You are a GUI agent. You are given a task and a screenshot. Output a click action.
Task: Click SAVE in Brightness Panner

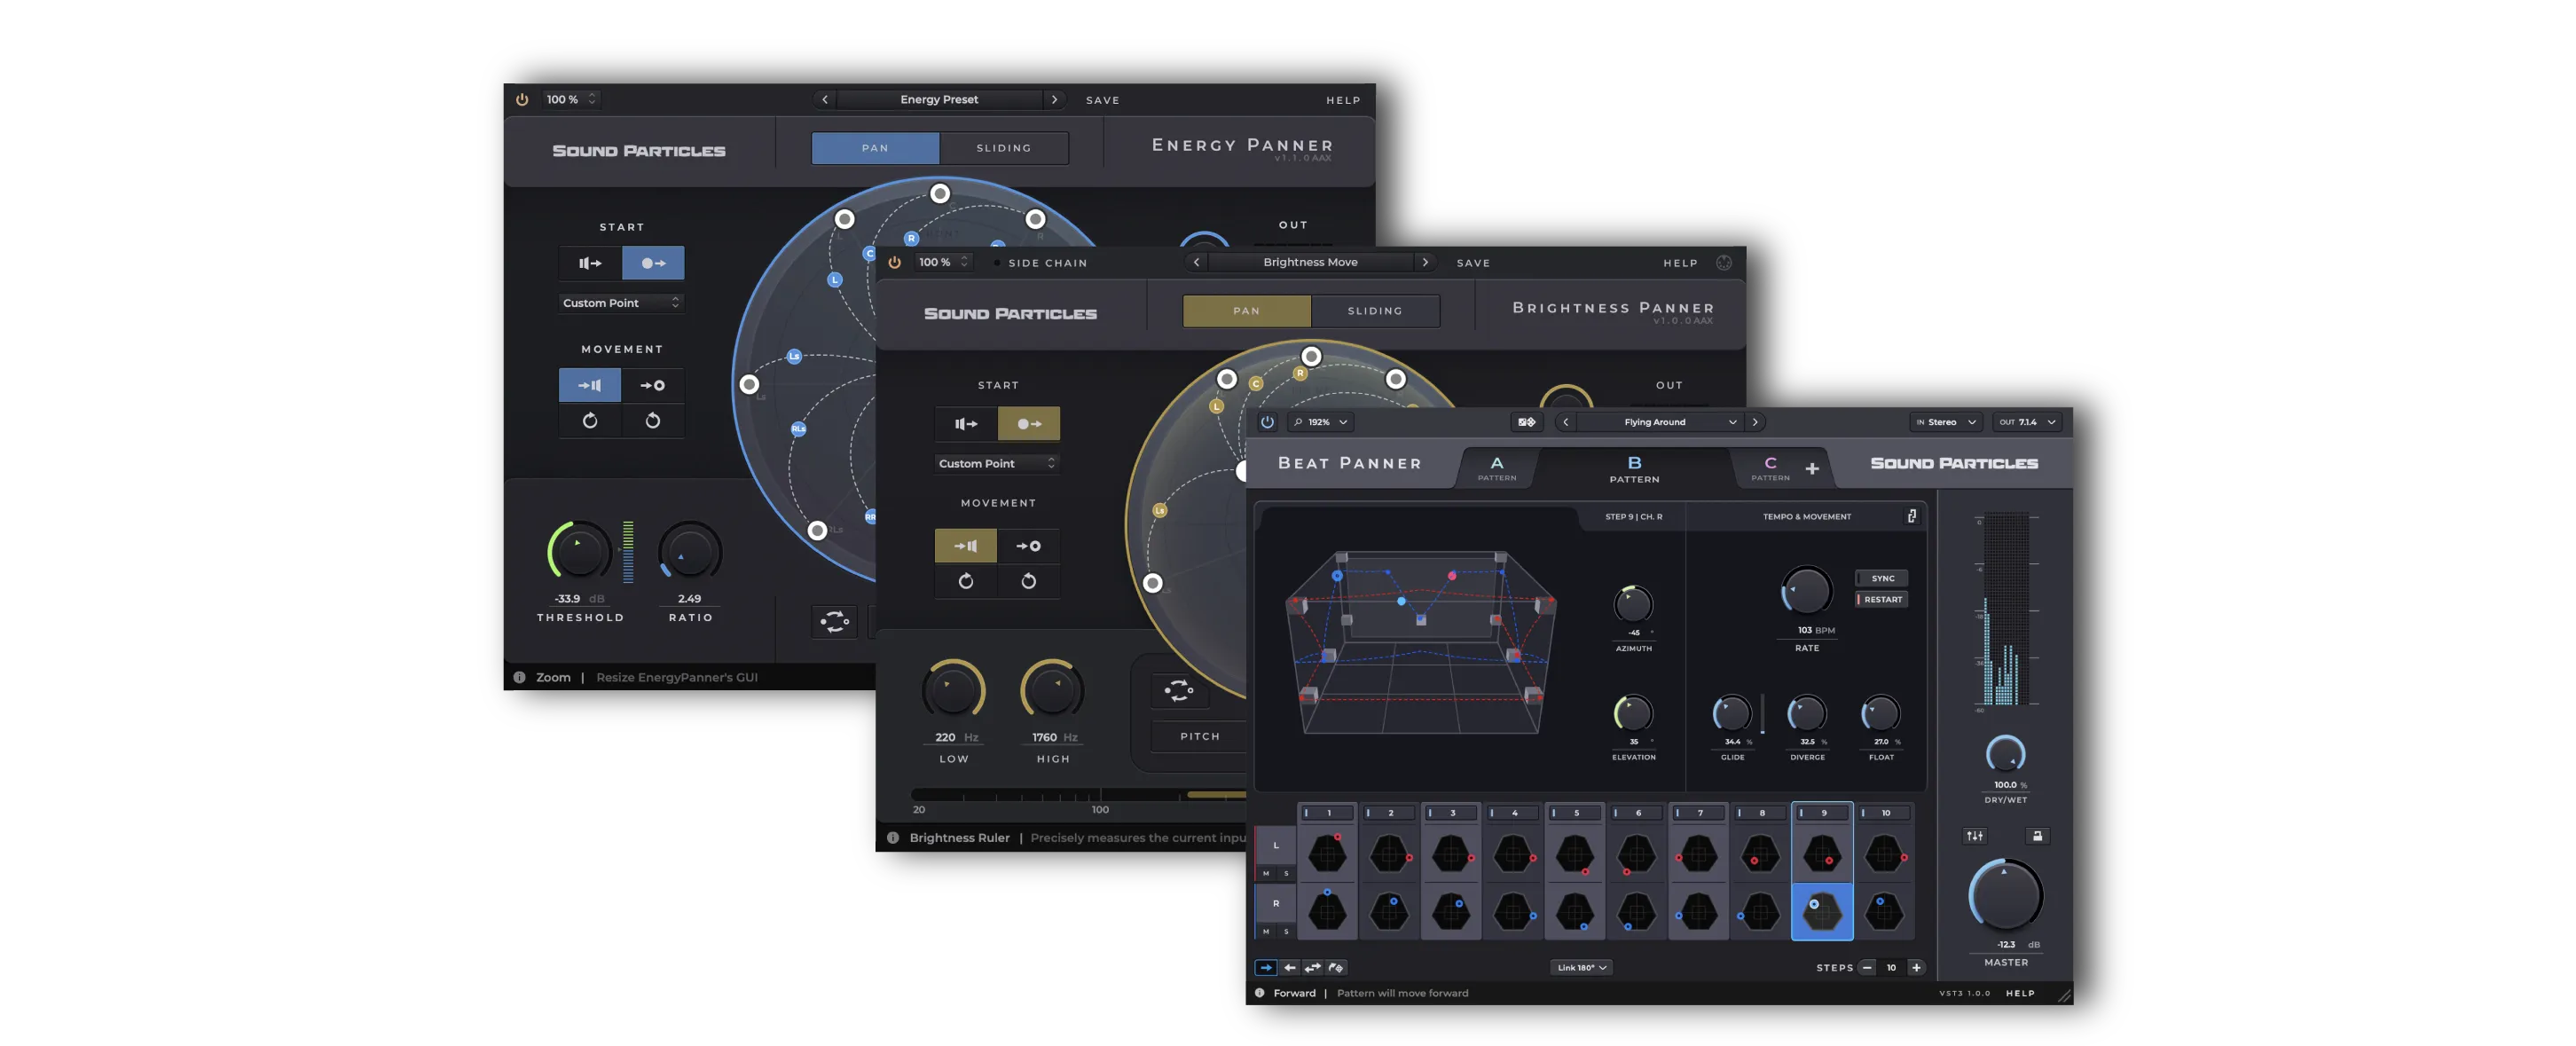click(x=1473, y=263)
